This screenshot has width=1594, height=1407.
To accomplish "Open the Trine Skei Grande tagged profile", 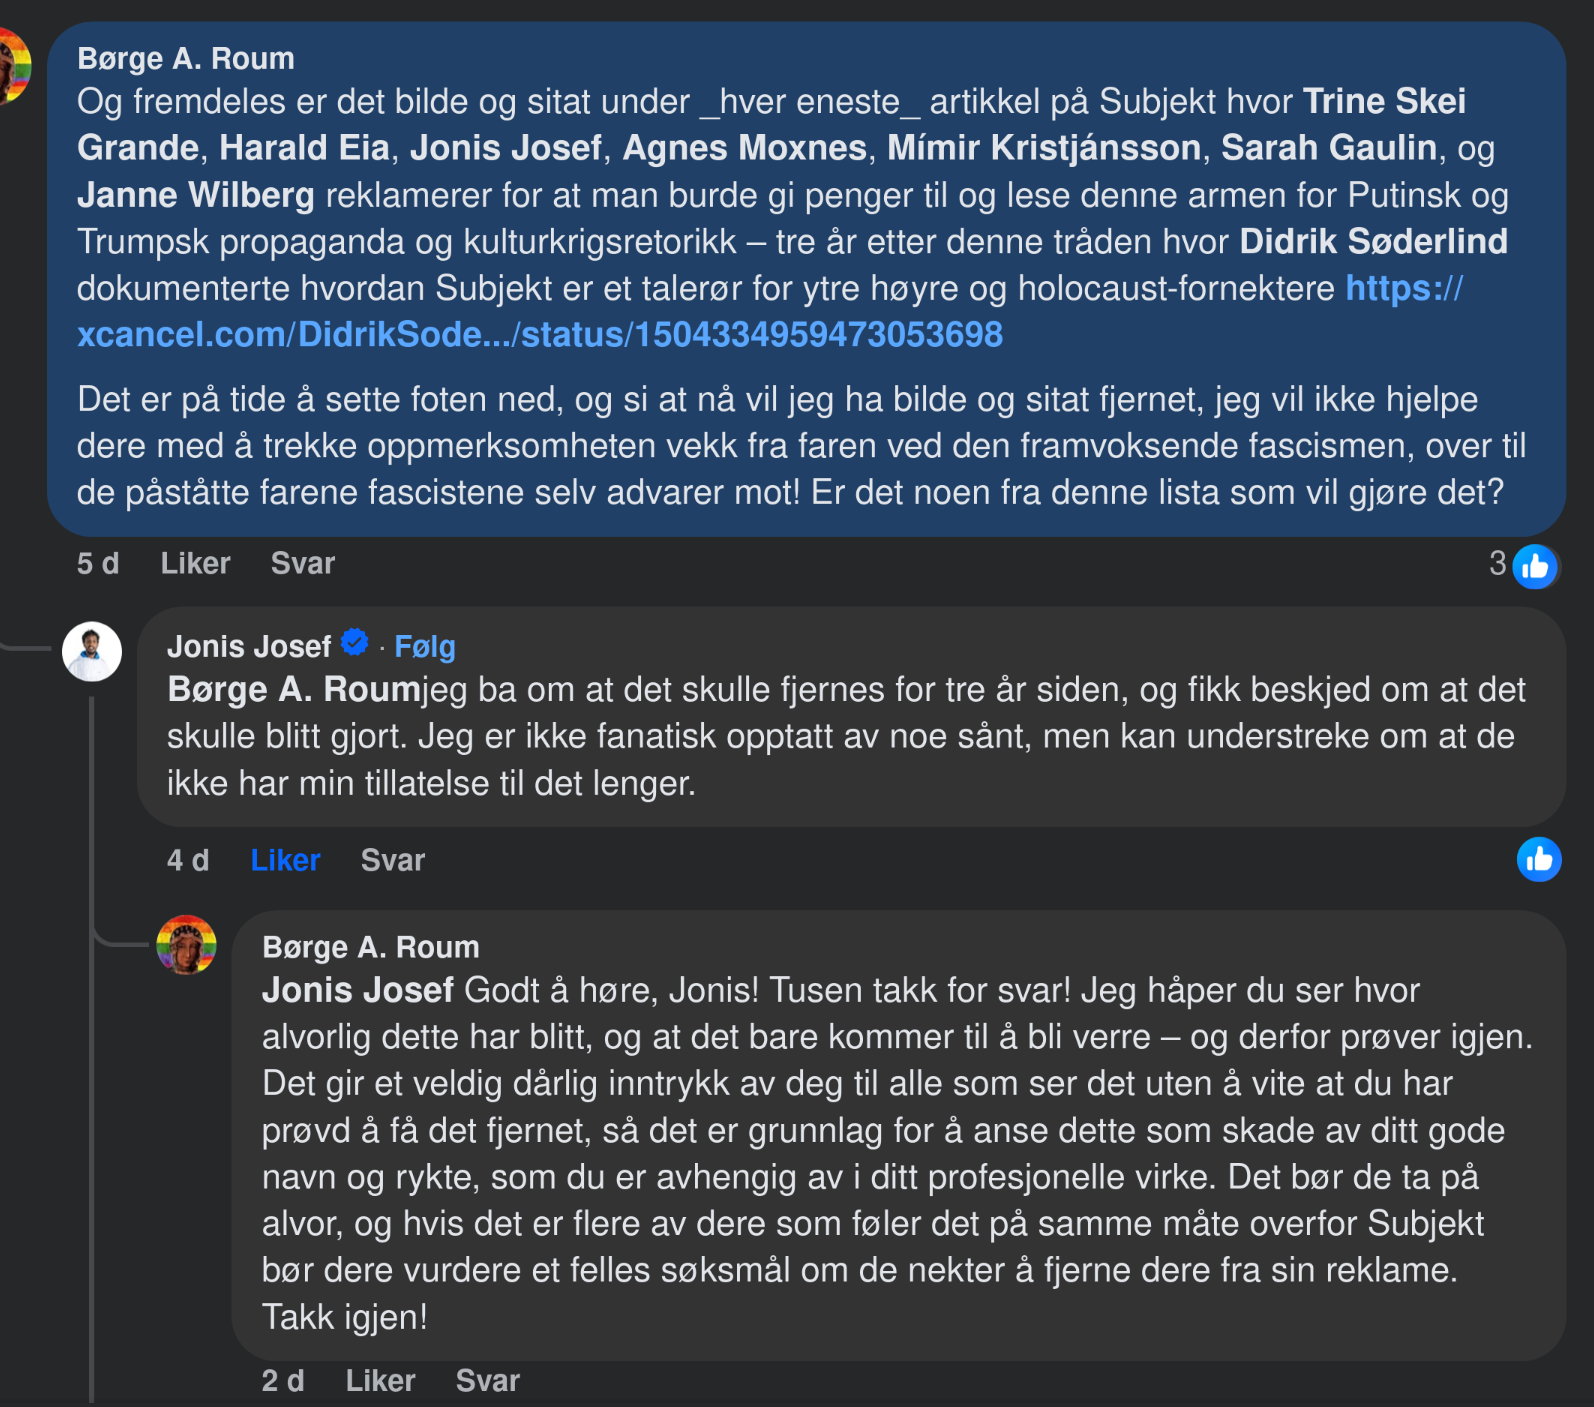I will (x=770, y=124).
